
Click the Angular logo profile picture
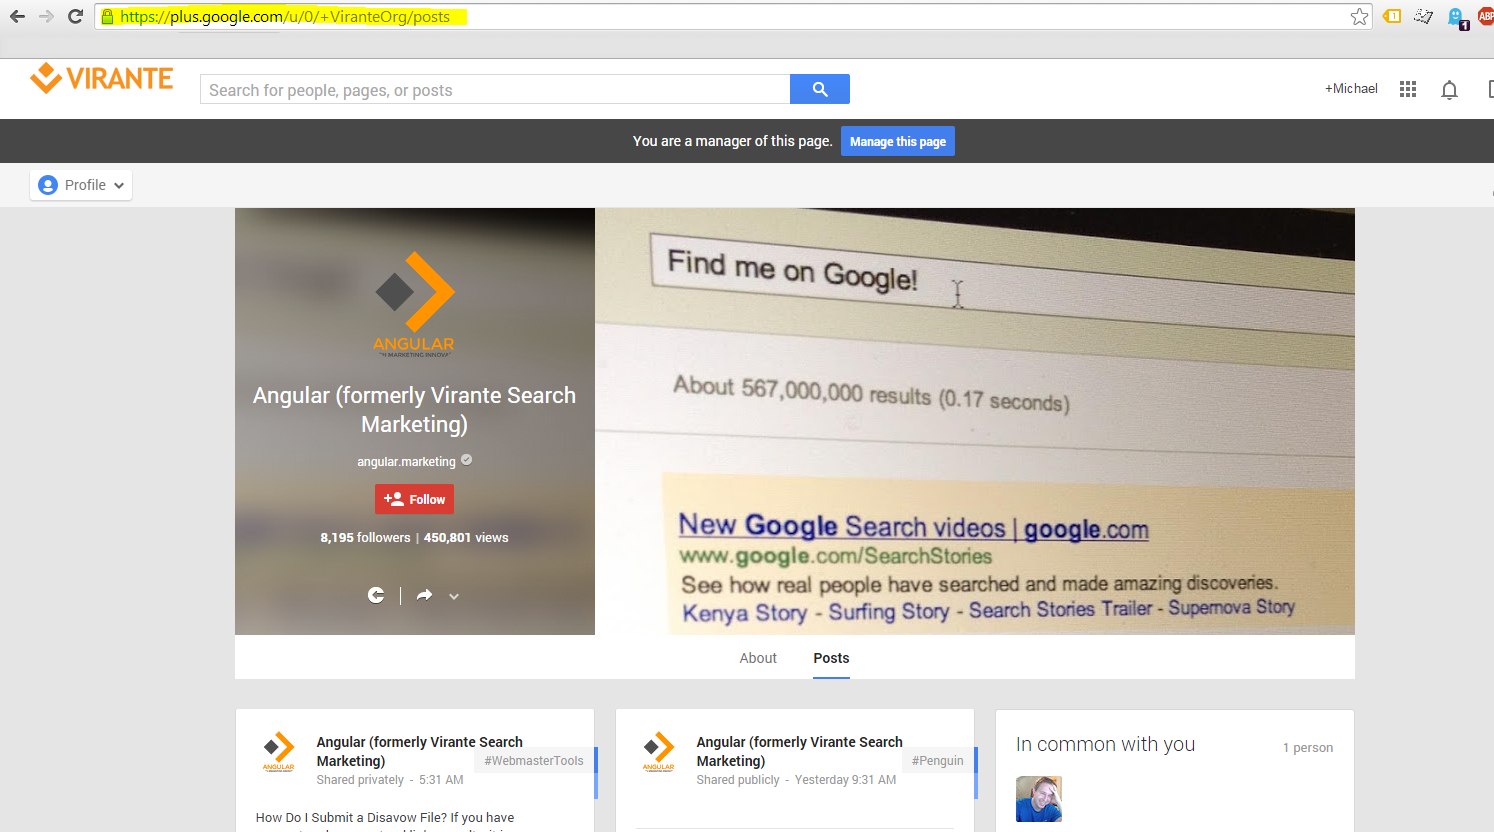[414, 304]
